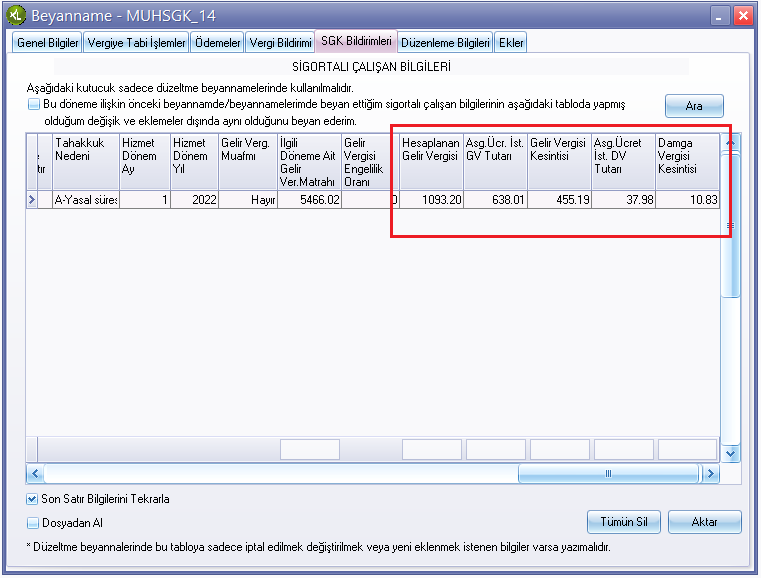Go to the Ödemeler tab

point(217,42)
